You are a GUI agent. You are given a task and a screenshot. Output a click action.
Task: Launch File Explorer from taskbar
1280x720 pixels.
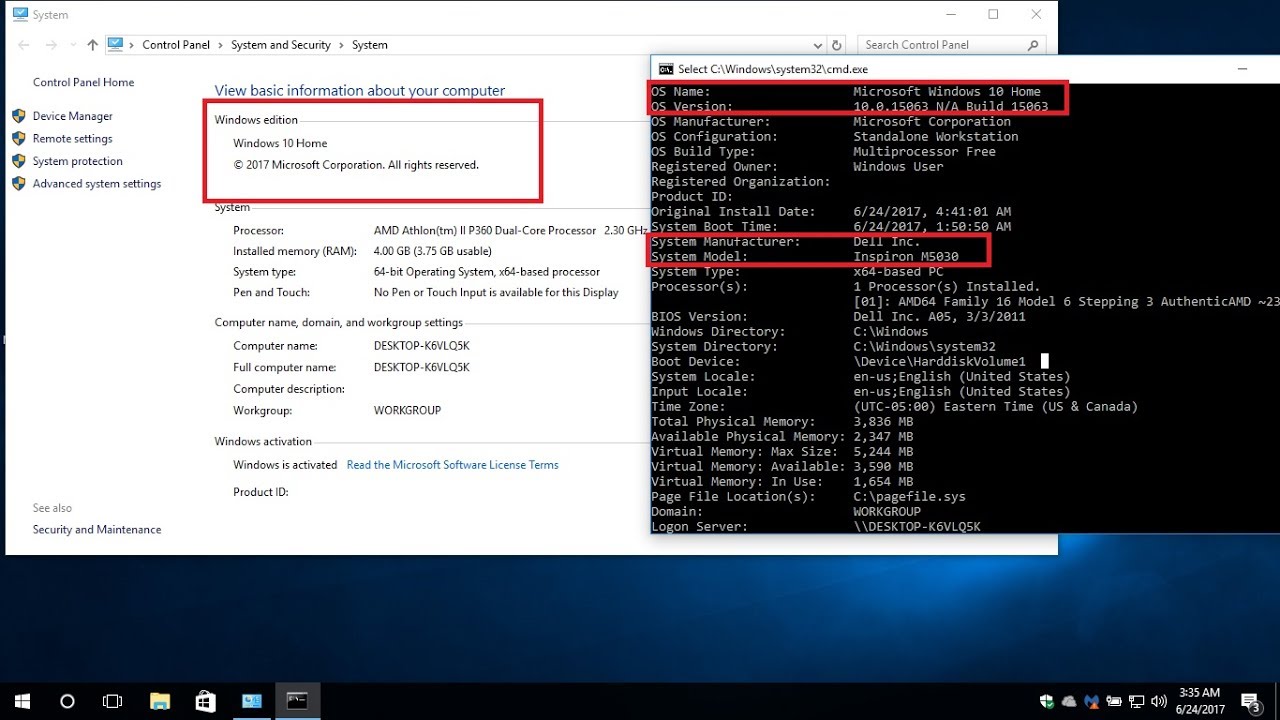click(x=159, y=701)
